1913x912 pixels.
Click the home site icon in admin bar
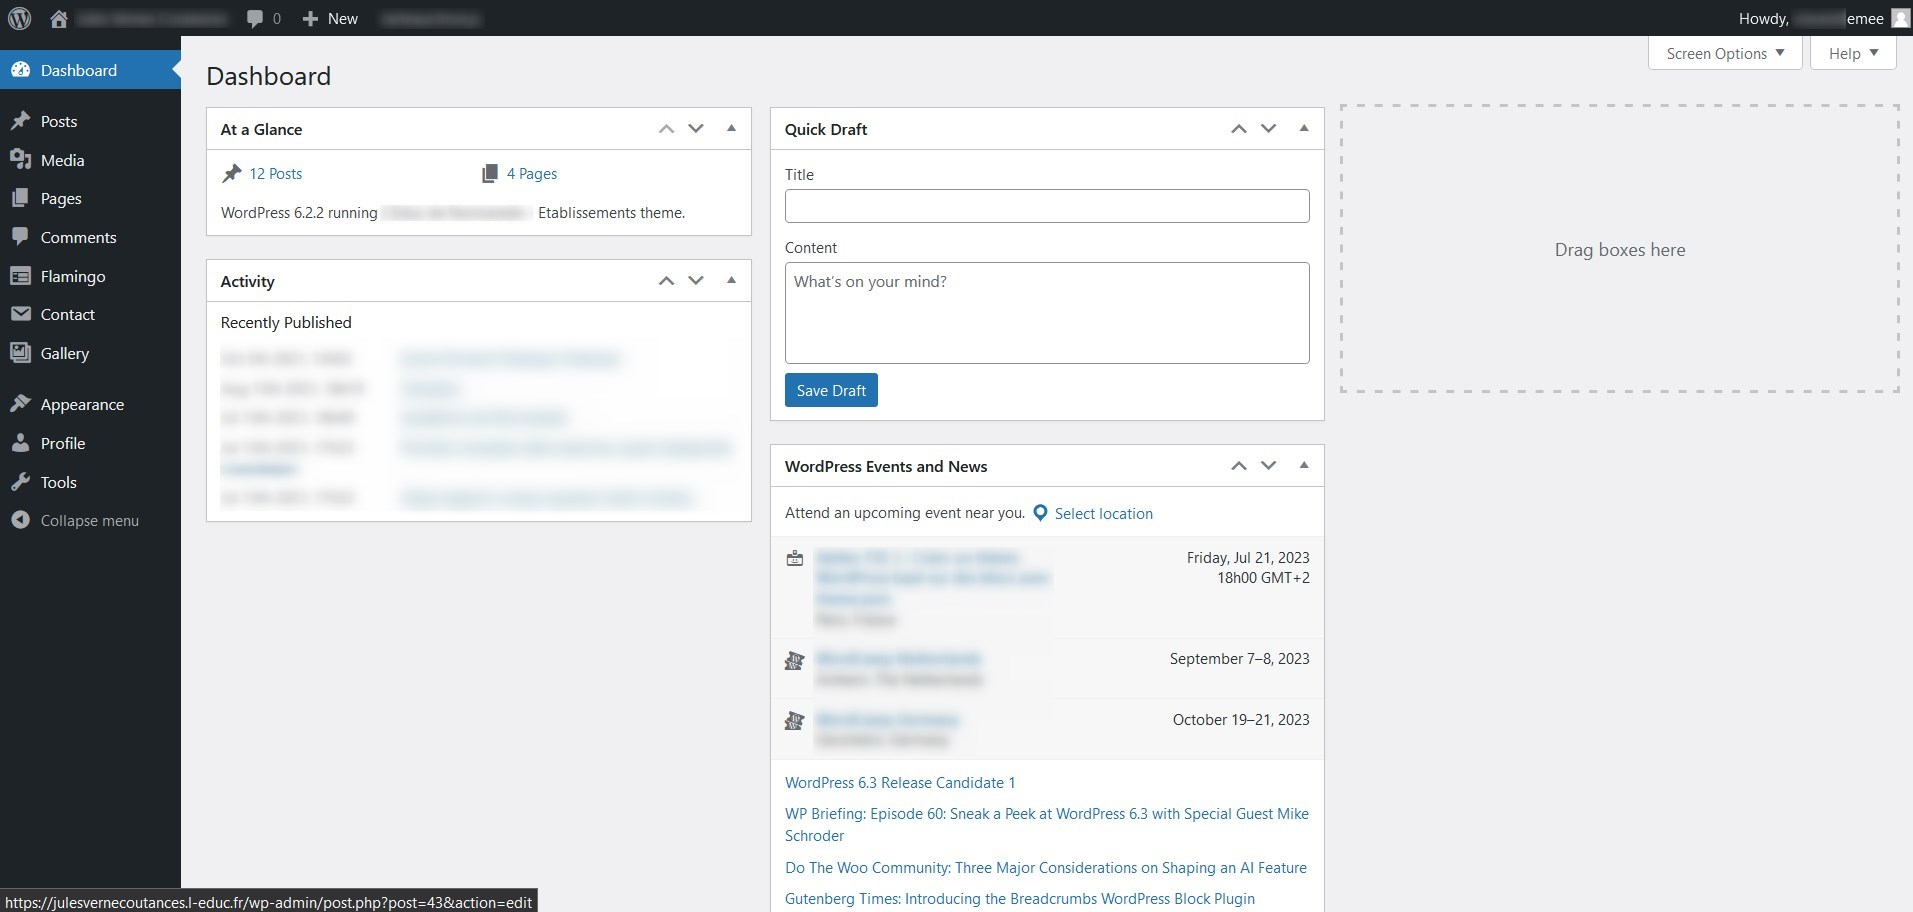click(x=59, y=18)
